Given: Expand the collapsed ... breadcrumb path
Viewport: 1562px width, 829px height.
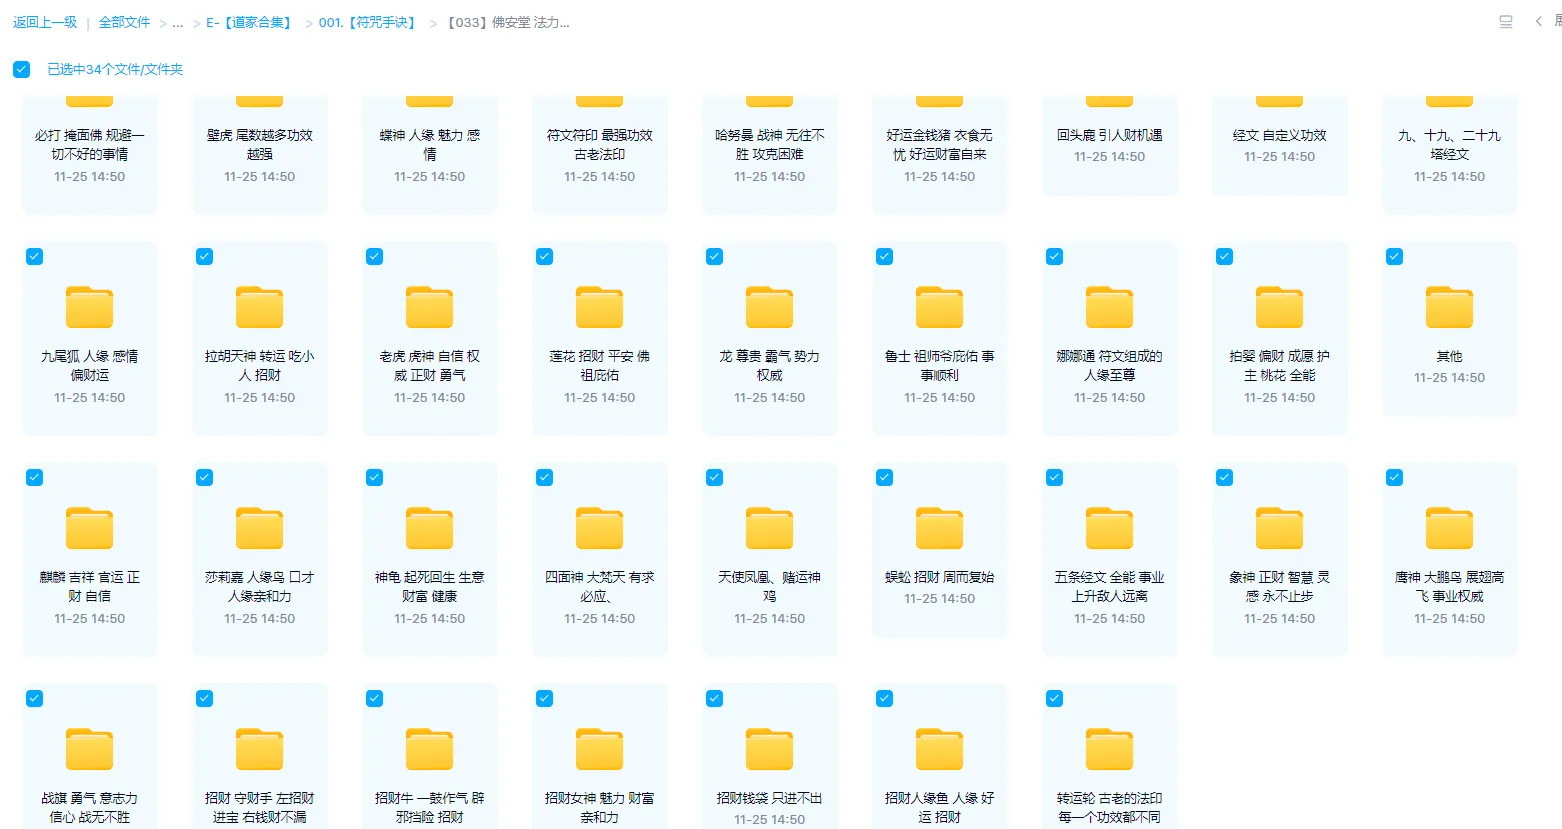Looking at the screenshot, I should (x=178, y=23).
